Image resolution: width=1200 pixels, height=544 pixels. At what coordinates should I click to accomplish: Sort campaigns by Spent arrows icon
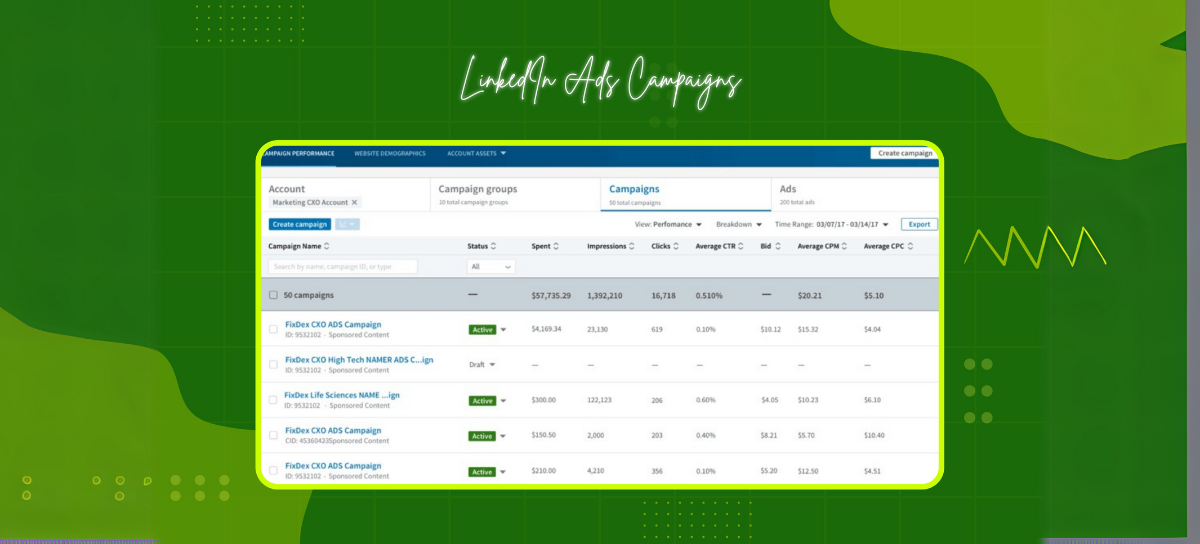(556, 246)
